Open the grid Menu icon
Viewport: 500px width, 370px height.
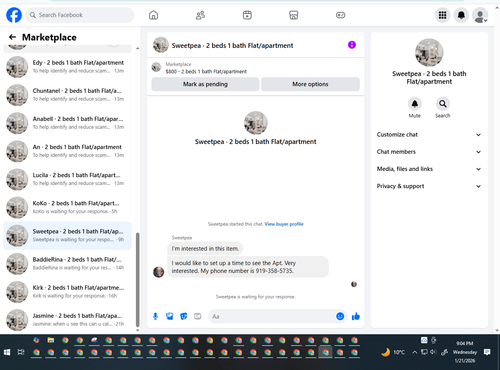click(442, 15)
